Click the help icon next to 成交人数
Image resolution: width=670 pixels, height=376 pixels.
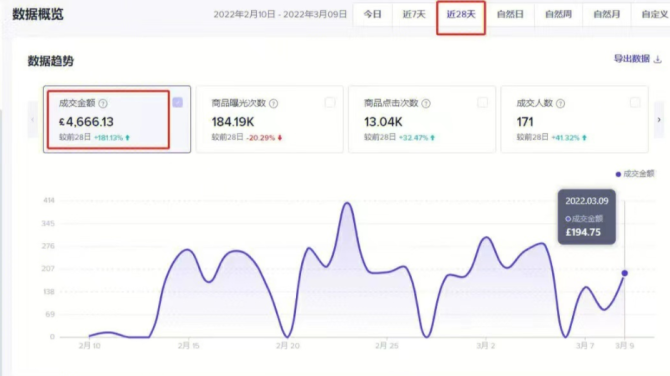561,103
